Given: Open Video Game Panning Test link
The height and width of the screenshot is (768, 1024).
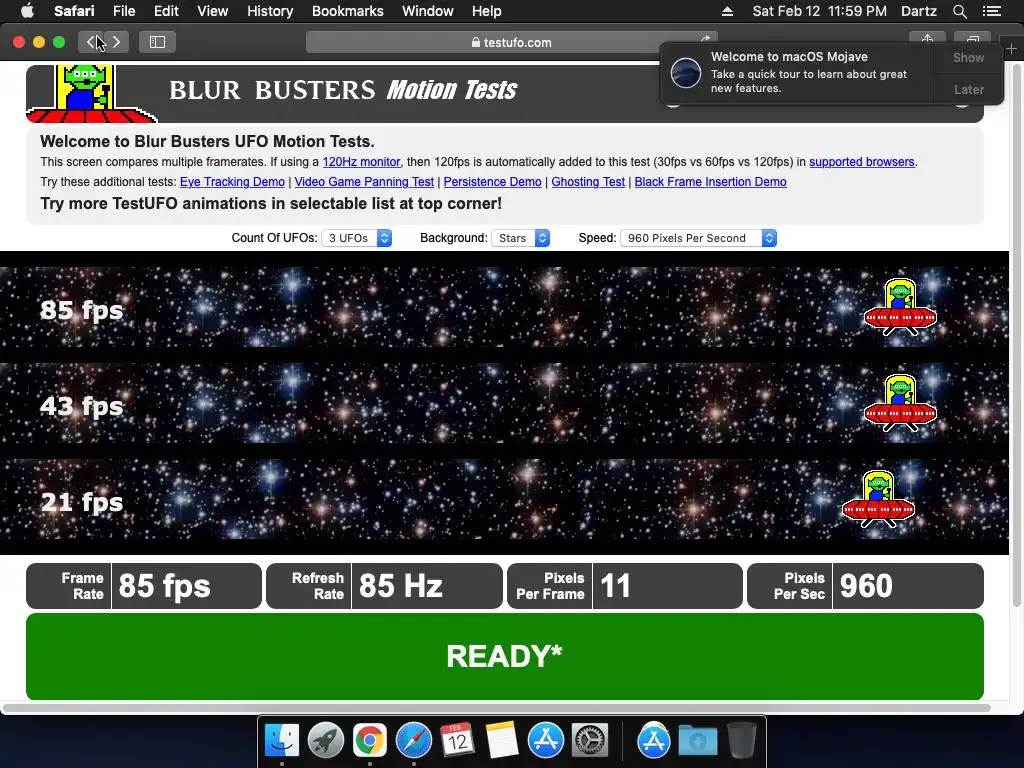Looking at the screenshot, I should 364,182.
